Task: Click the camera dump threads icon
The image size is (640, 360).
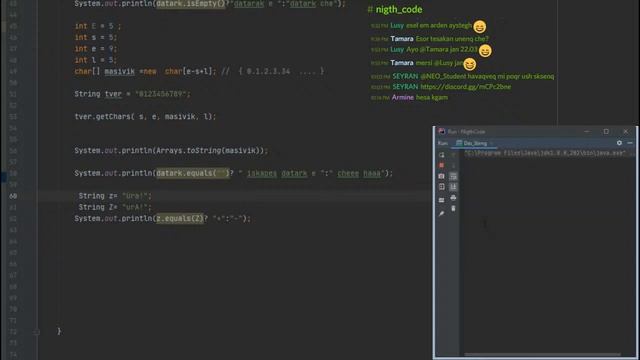Action: (441, 176)
